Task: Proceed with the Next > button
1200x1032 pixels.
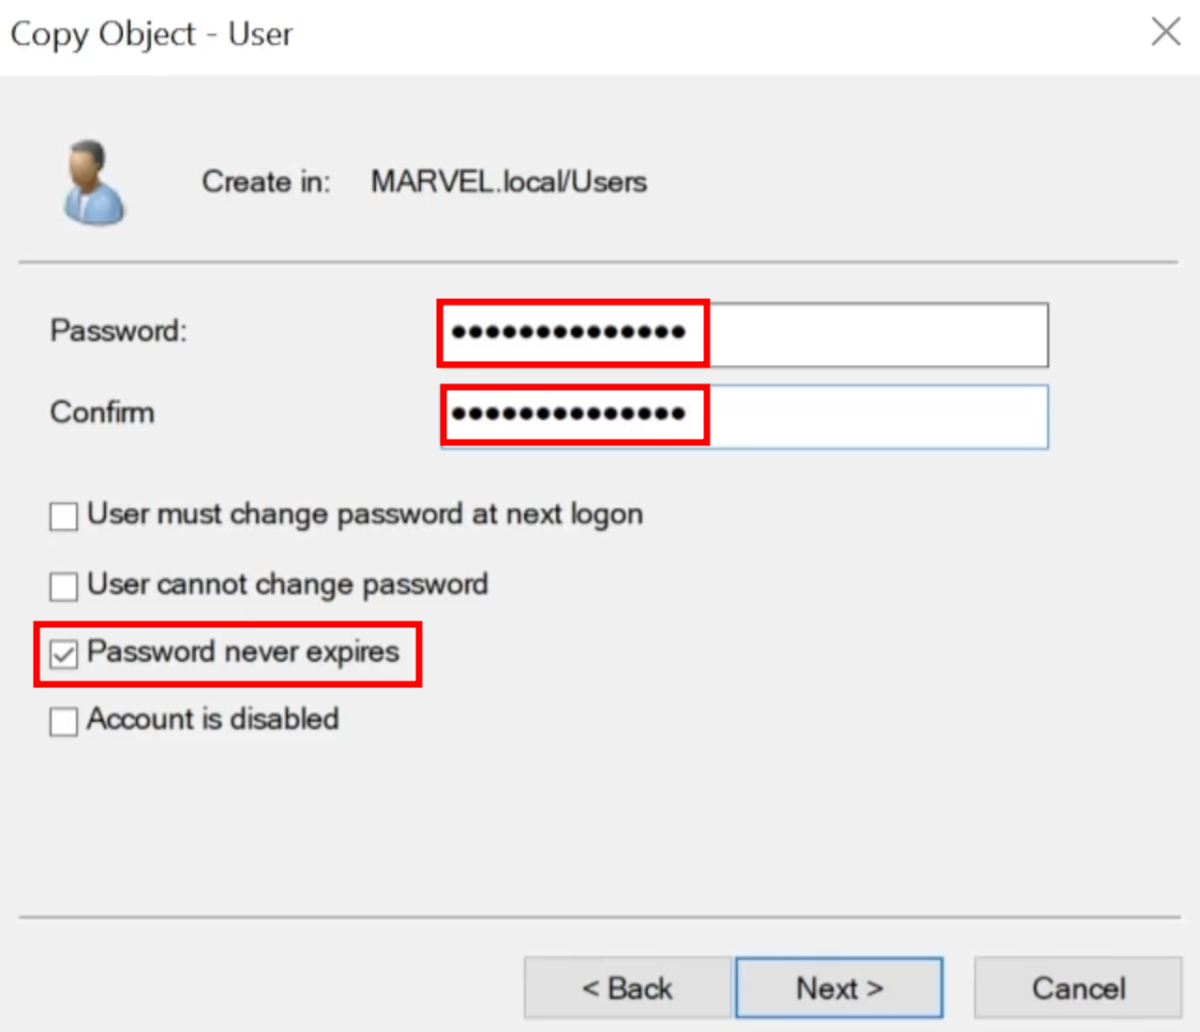Action: [x=839, y=988]
